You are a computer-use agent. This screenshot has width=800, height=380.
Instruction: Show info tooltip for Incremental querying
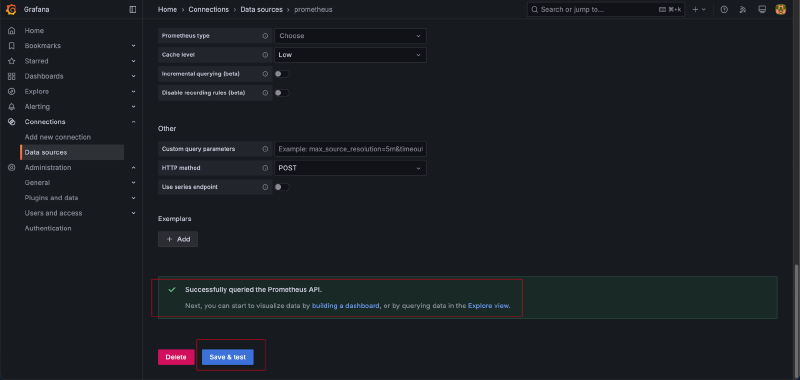coord(265,74)
